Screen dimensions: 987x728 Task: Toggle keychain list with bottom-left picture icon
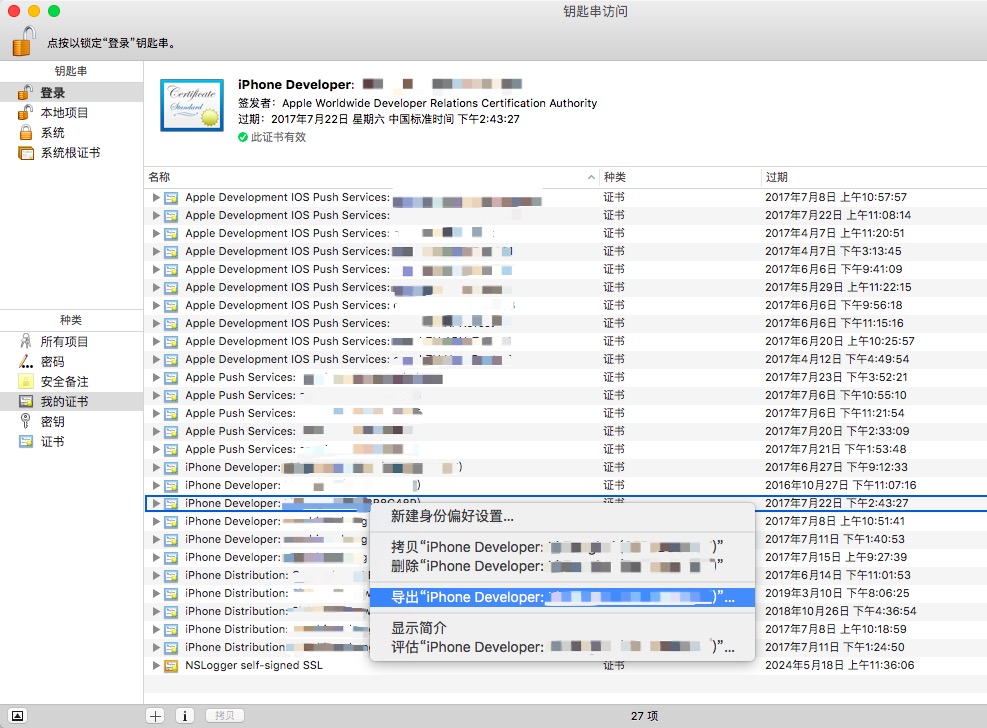[17, 716]
